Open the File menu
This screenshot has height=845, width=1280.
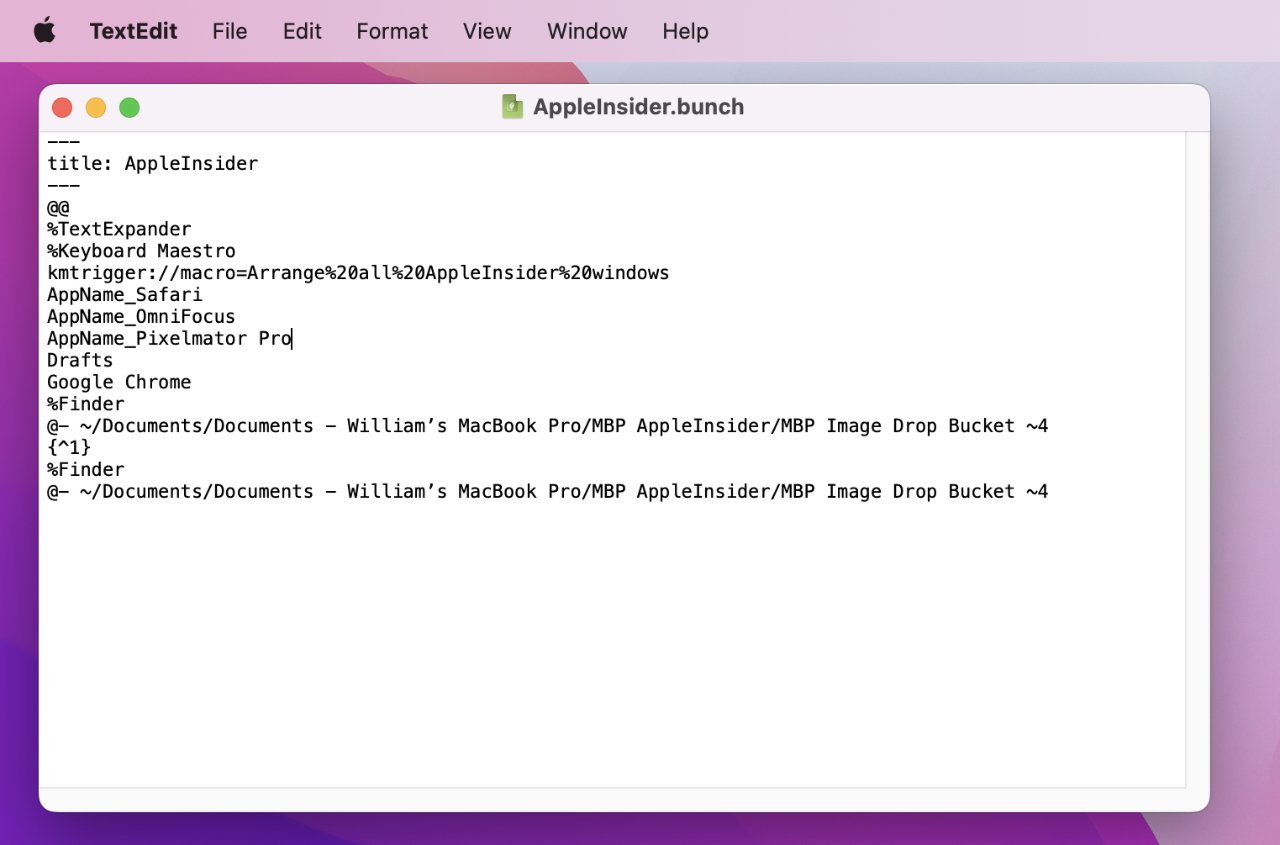point(230,31)
